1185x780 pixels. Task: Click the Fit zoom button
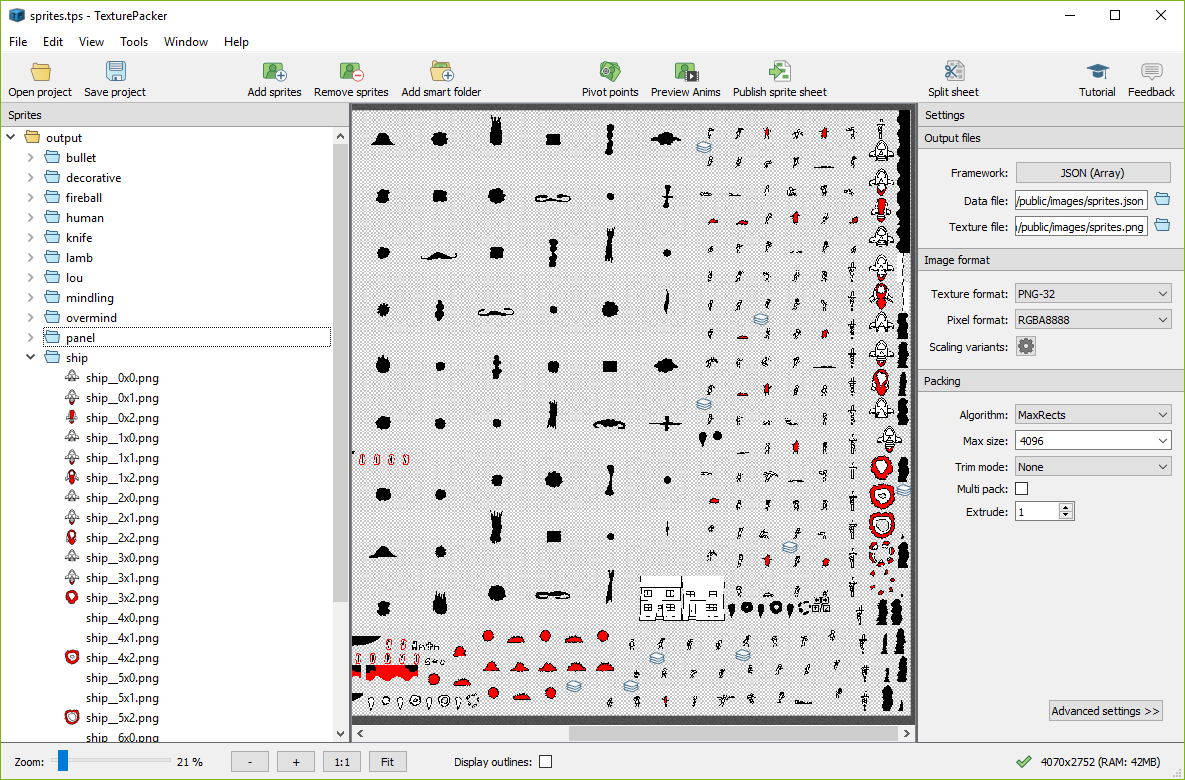coord(388,762)
